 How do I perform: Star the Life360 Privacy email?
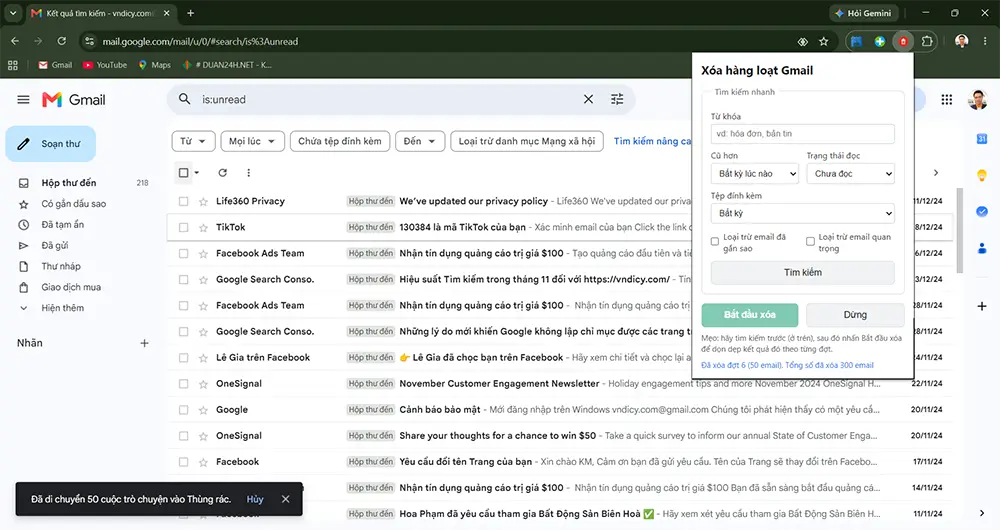pos(203,202)
